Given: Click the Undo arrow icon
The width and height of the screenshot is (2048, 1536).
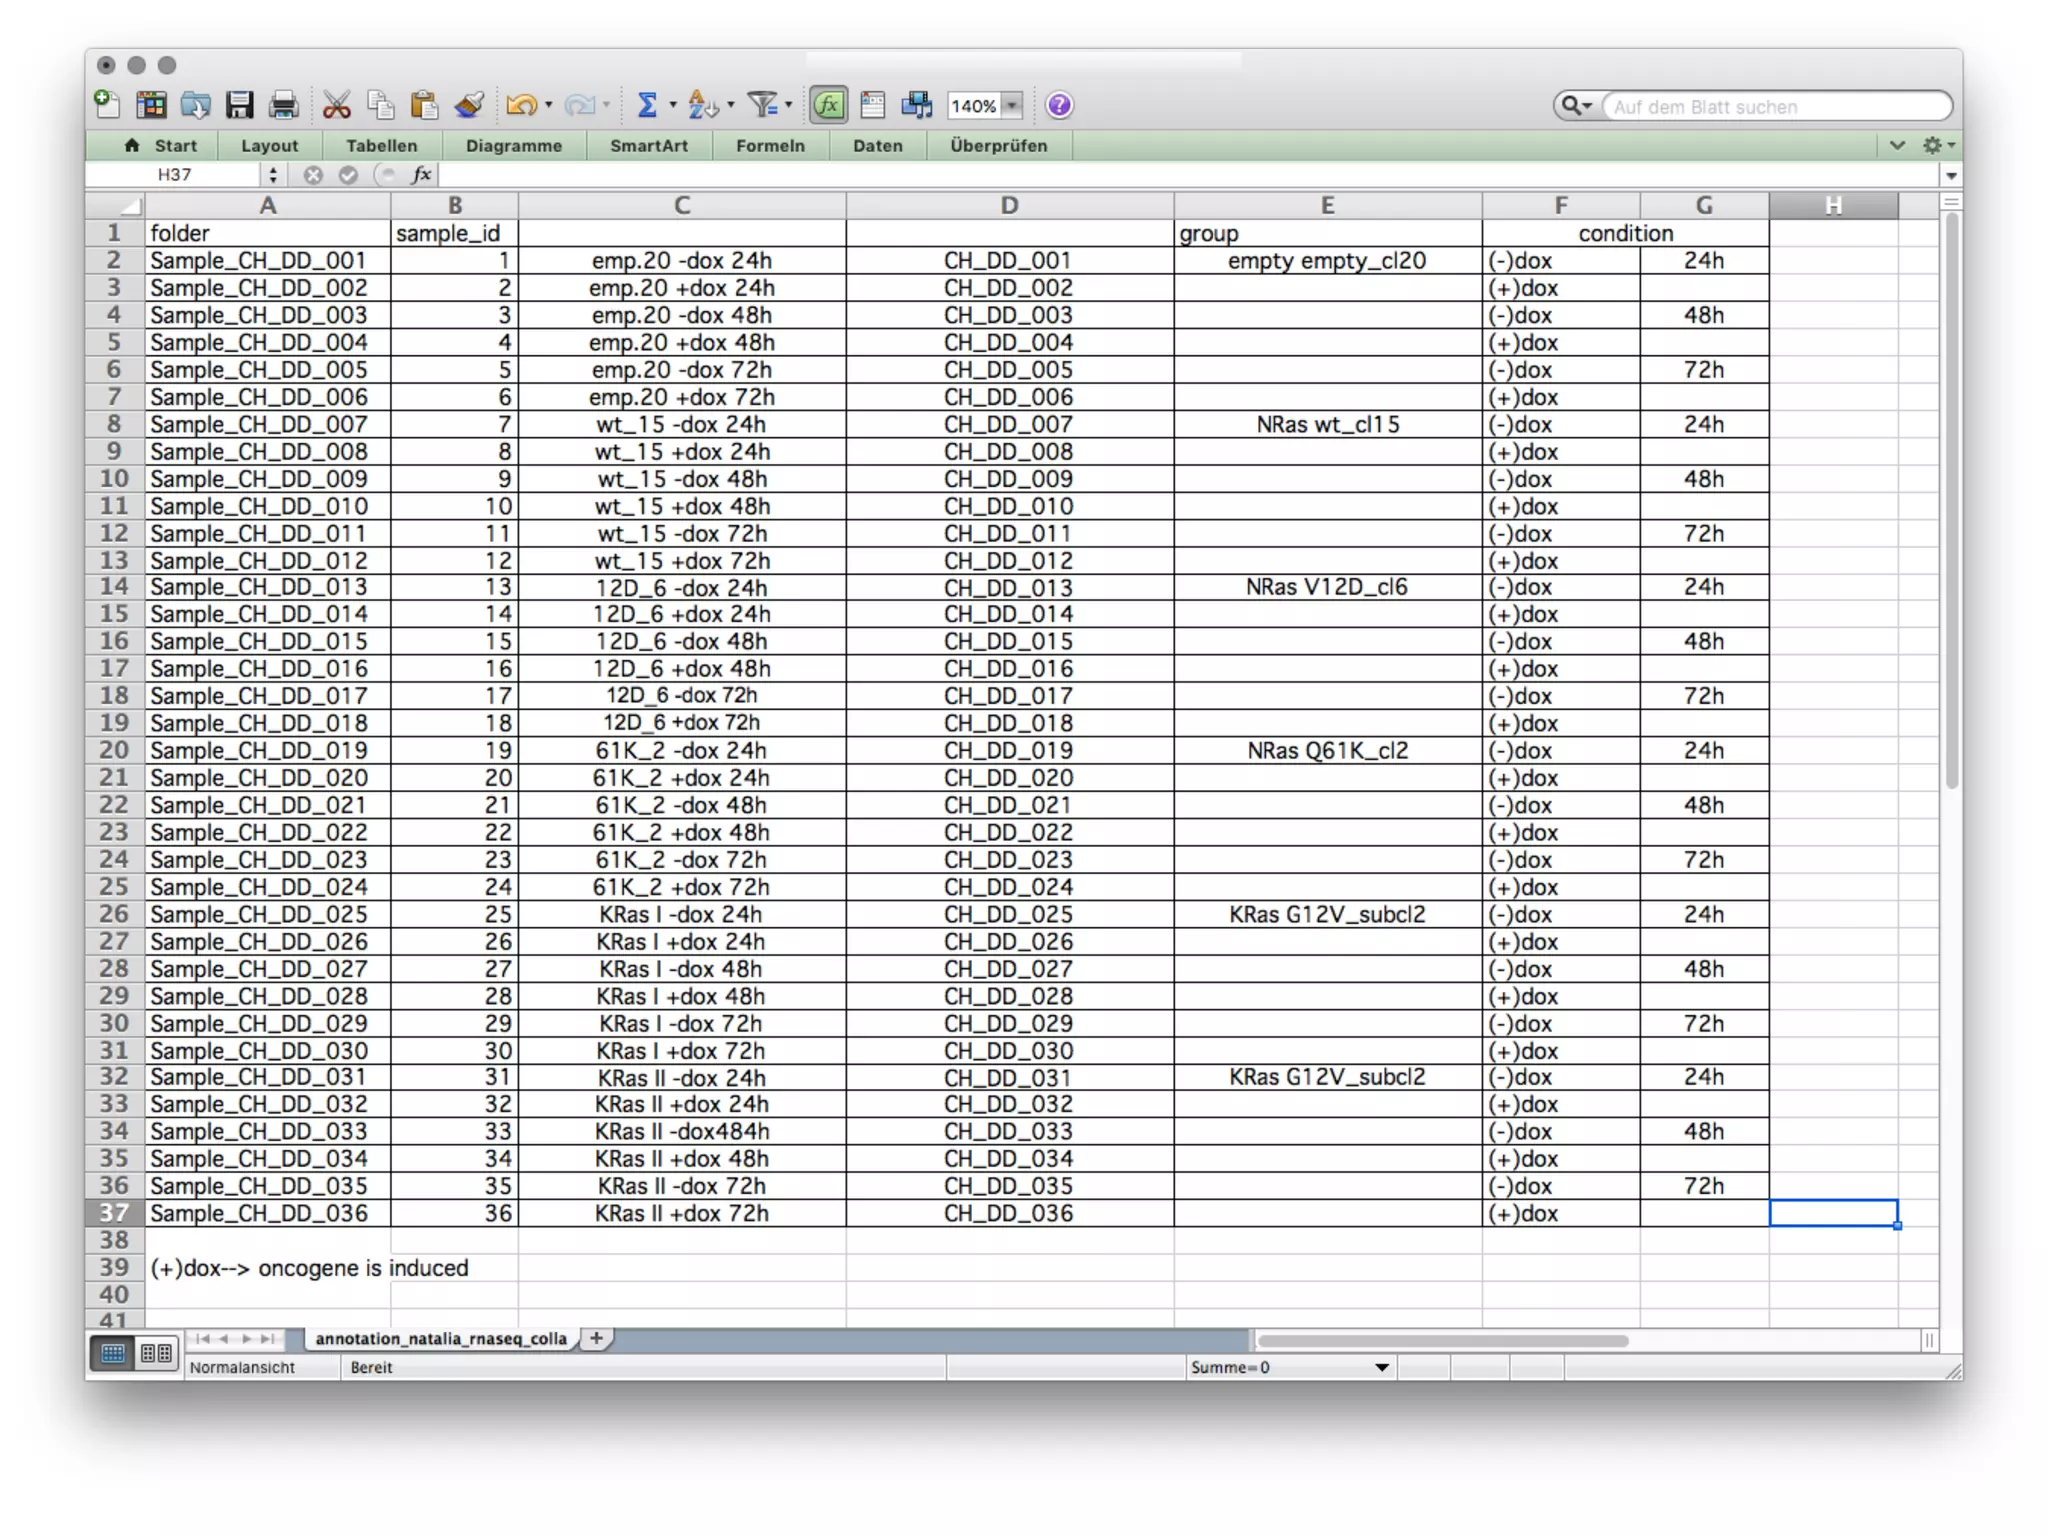Looking at the screenshot, I should click(521, 105).
